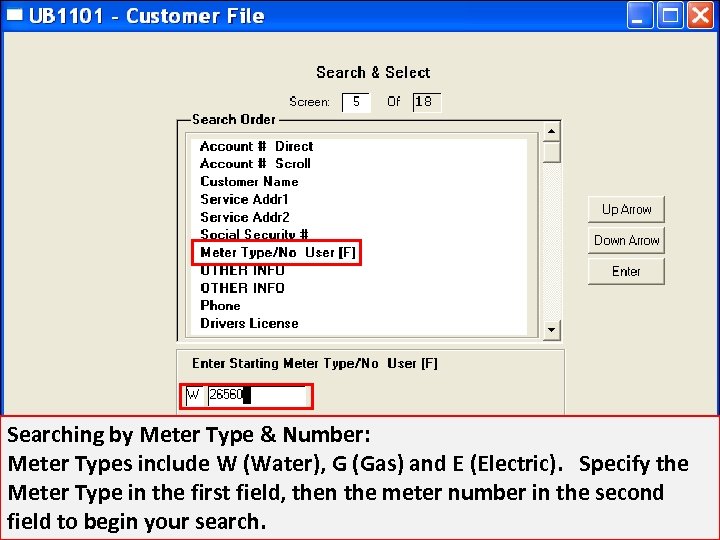Choose Service Addr1 in the list
720x540 pixels.
coord(244,199)
